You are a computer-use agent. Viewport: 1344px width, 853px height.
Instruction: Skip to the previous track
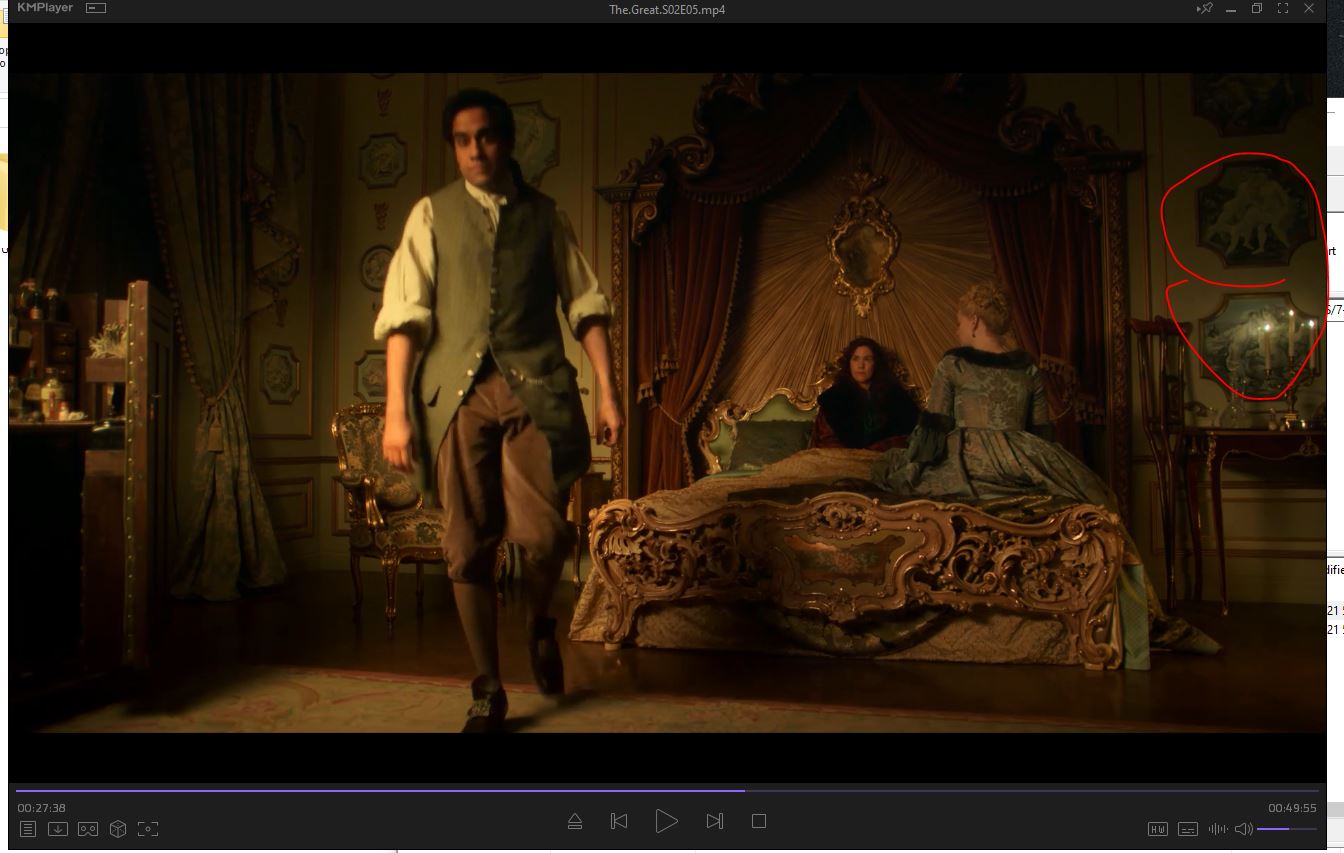click(619, 821)
